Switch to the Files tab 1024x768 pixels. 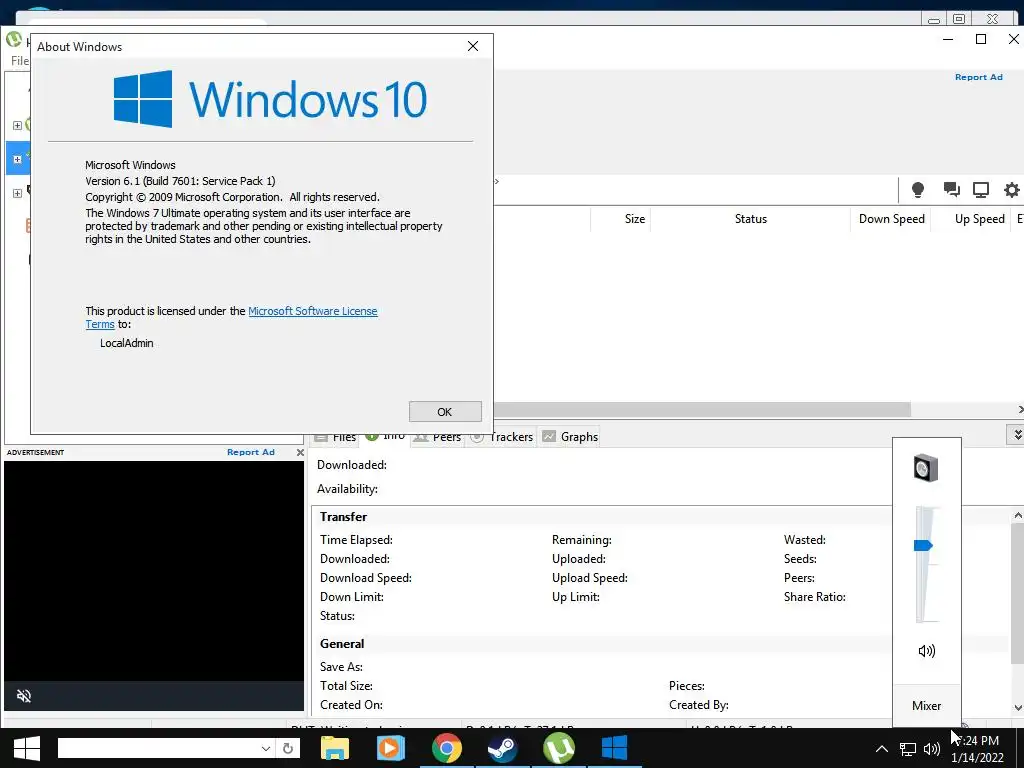[x=336, y=437]
